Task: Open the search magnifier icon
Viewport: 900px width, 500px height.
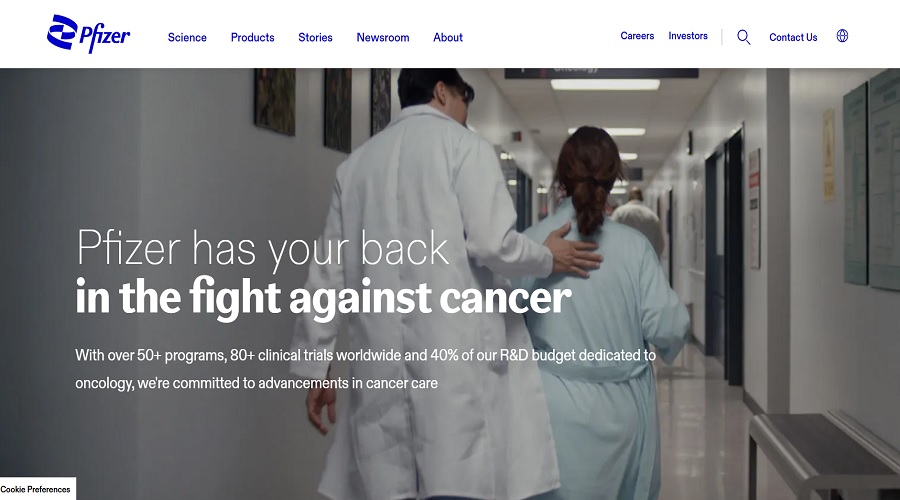Action: [743, 37]
